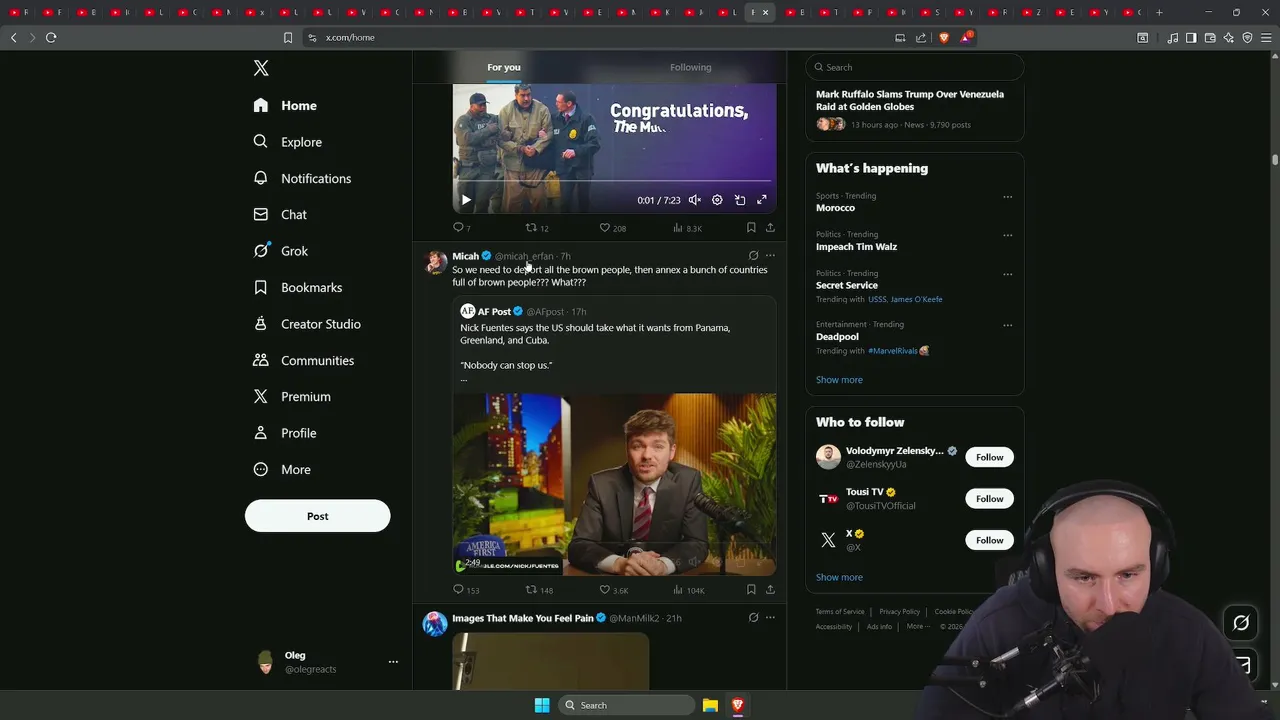Share Micah's post

770,590
